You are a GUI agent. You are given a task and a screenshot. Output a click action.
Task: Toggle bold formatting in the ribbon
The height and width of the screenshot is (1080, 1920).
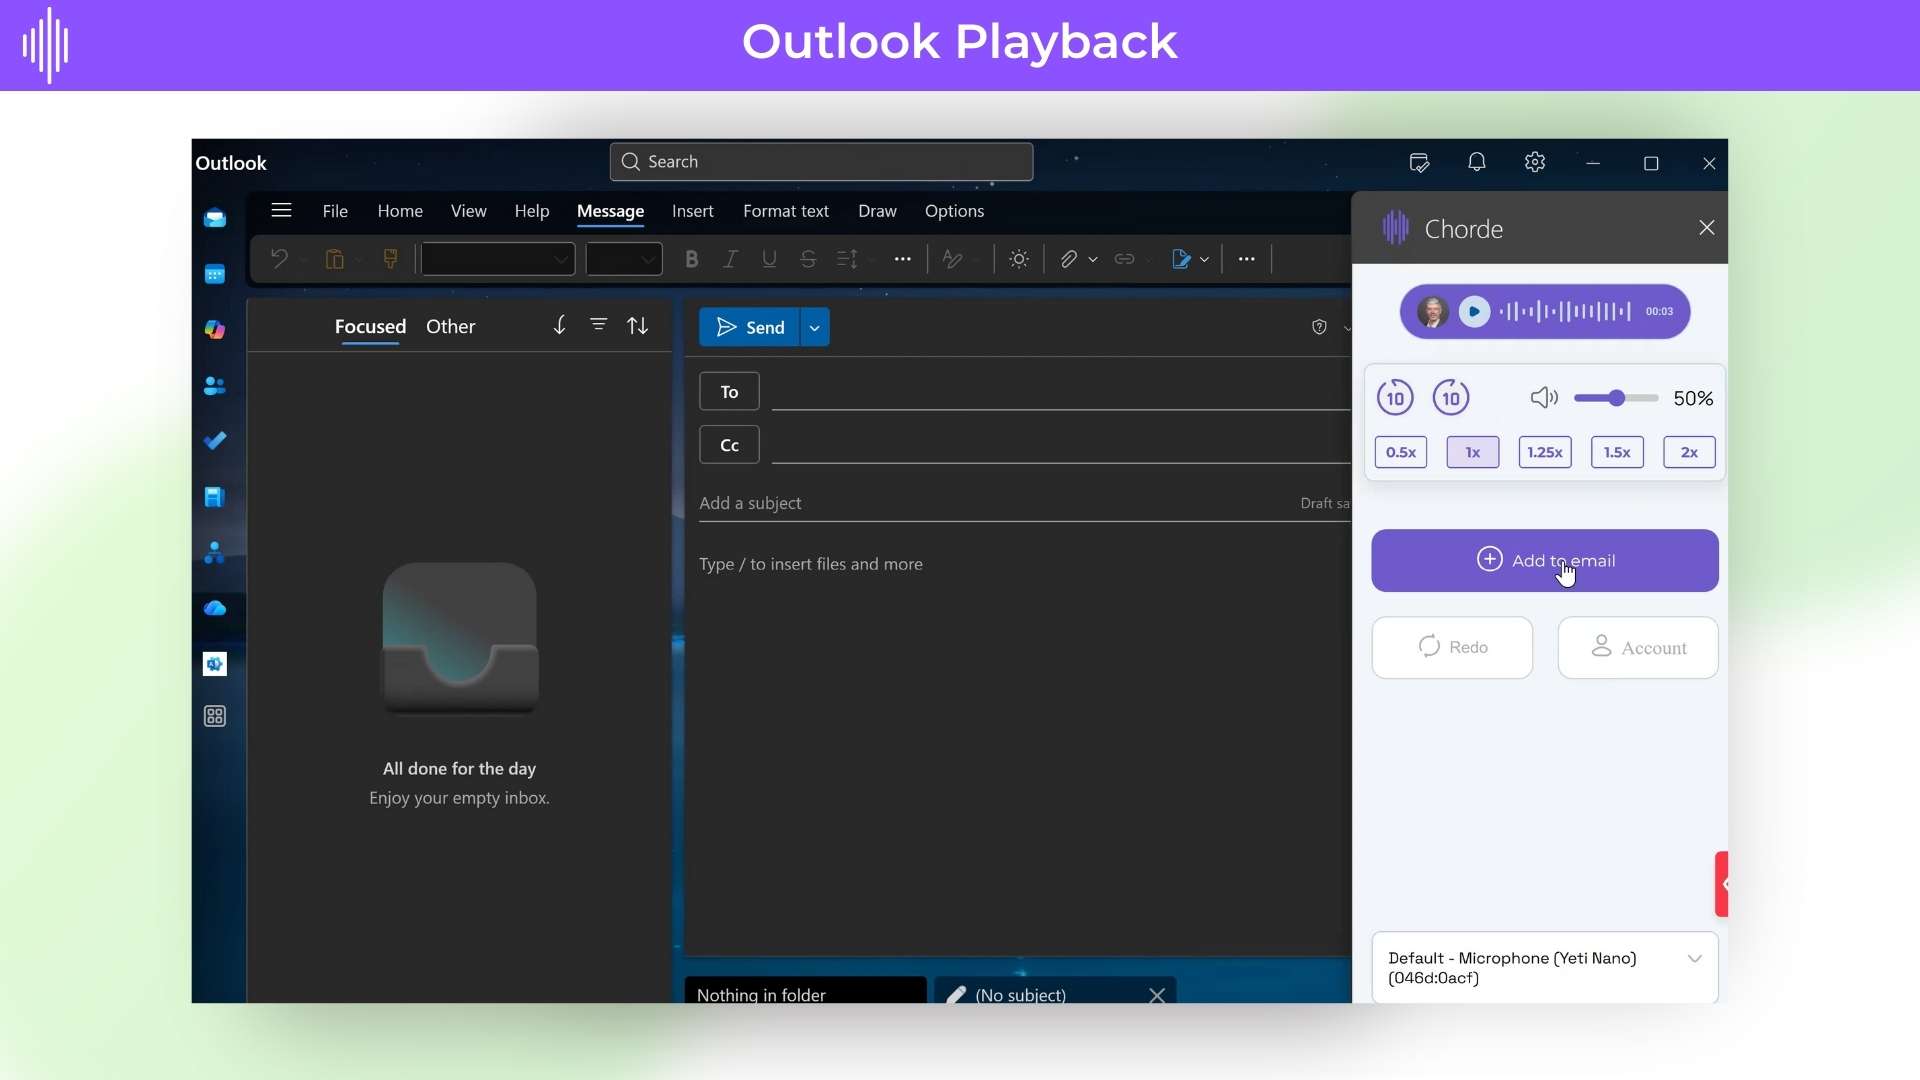click(692, 259)
